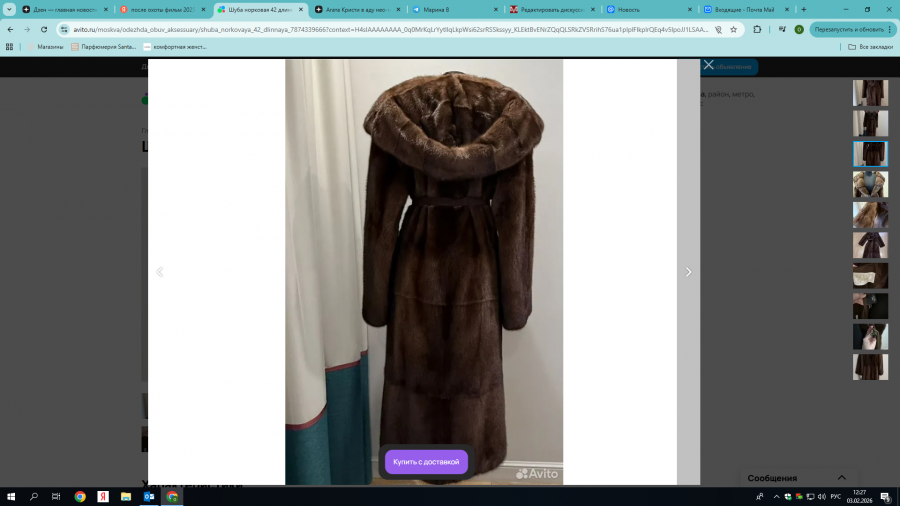The height and width of the screenshot is (506, 900).
Task: Expand the tab search dropdown arrow
Action: (11, 9)
